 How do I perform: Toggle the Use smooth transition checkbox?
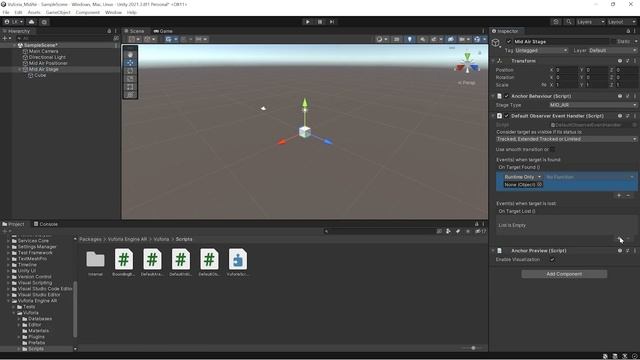(552, 149)
